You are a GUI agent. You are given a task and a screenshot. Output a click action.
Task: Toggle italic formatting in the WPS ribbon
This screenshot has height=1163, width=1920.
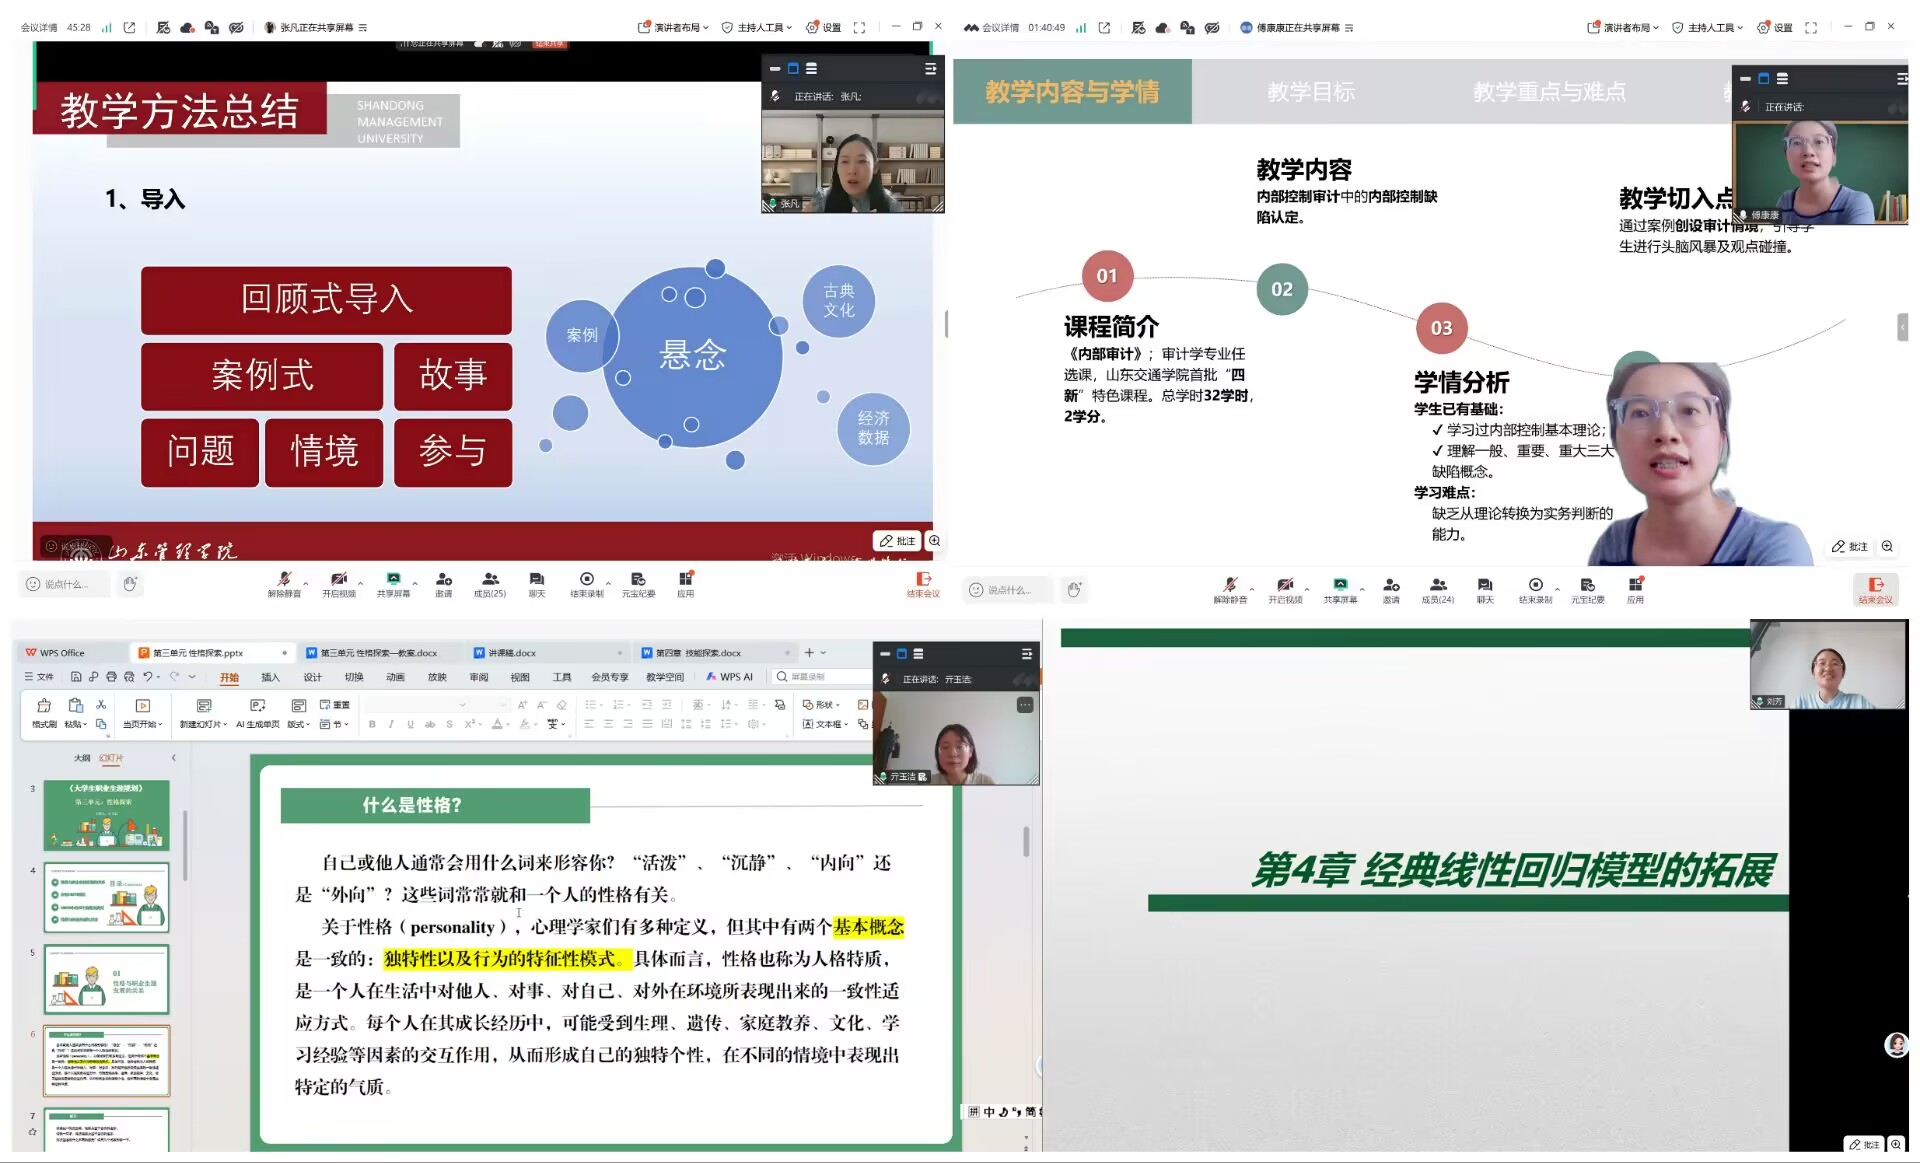pyautogui.click(x=391, y=724)
